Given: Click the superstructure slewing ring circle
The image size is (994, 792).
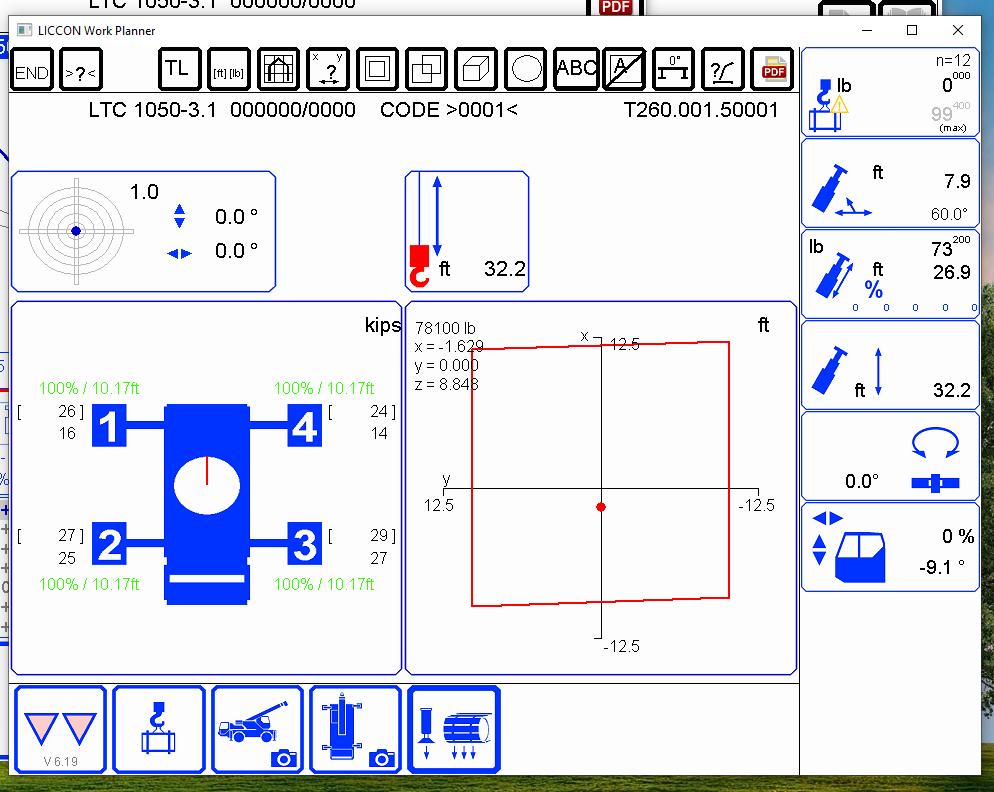Looking at the screenshot, I should [x=207, y=486].
